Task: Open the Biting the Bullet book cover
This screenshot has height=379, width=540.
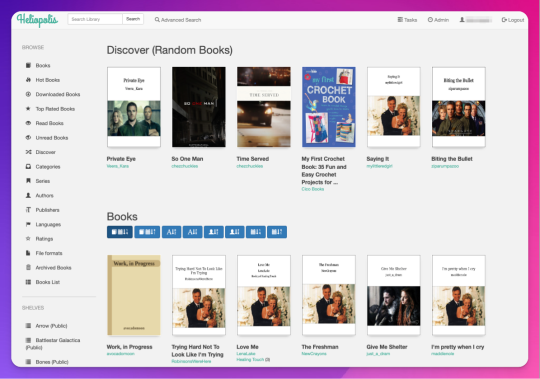Action: click(459, 107)
